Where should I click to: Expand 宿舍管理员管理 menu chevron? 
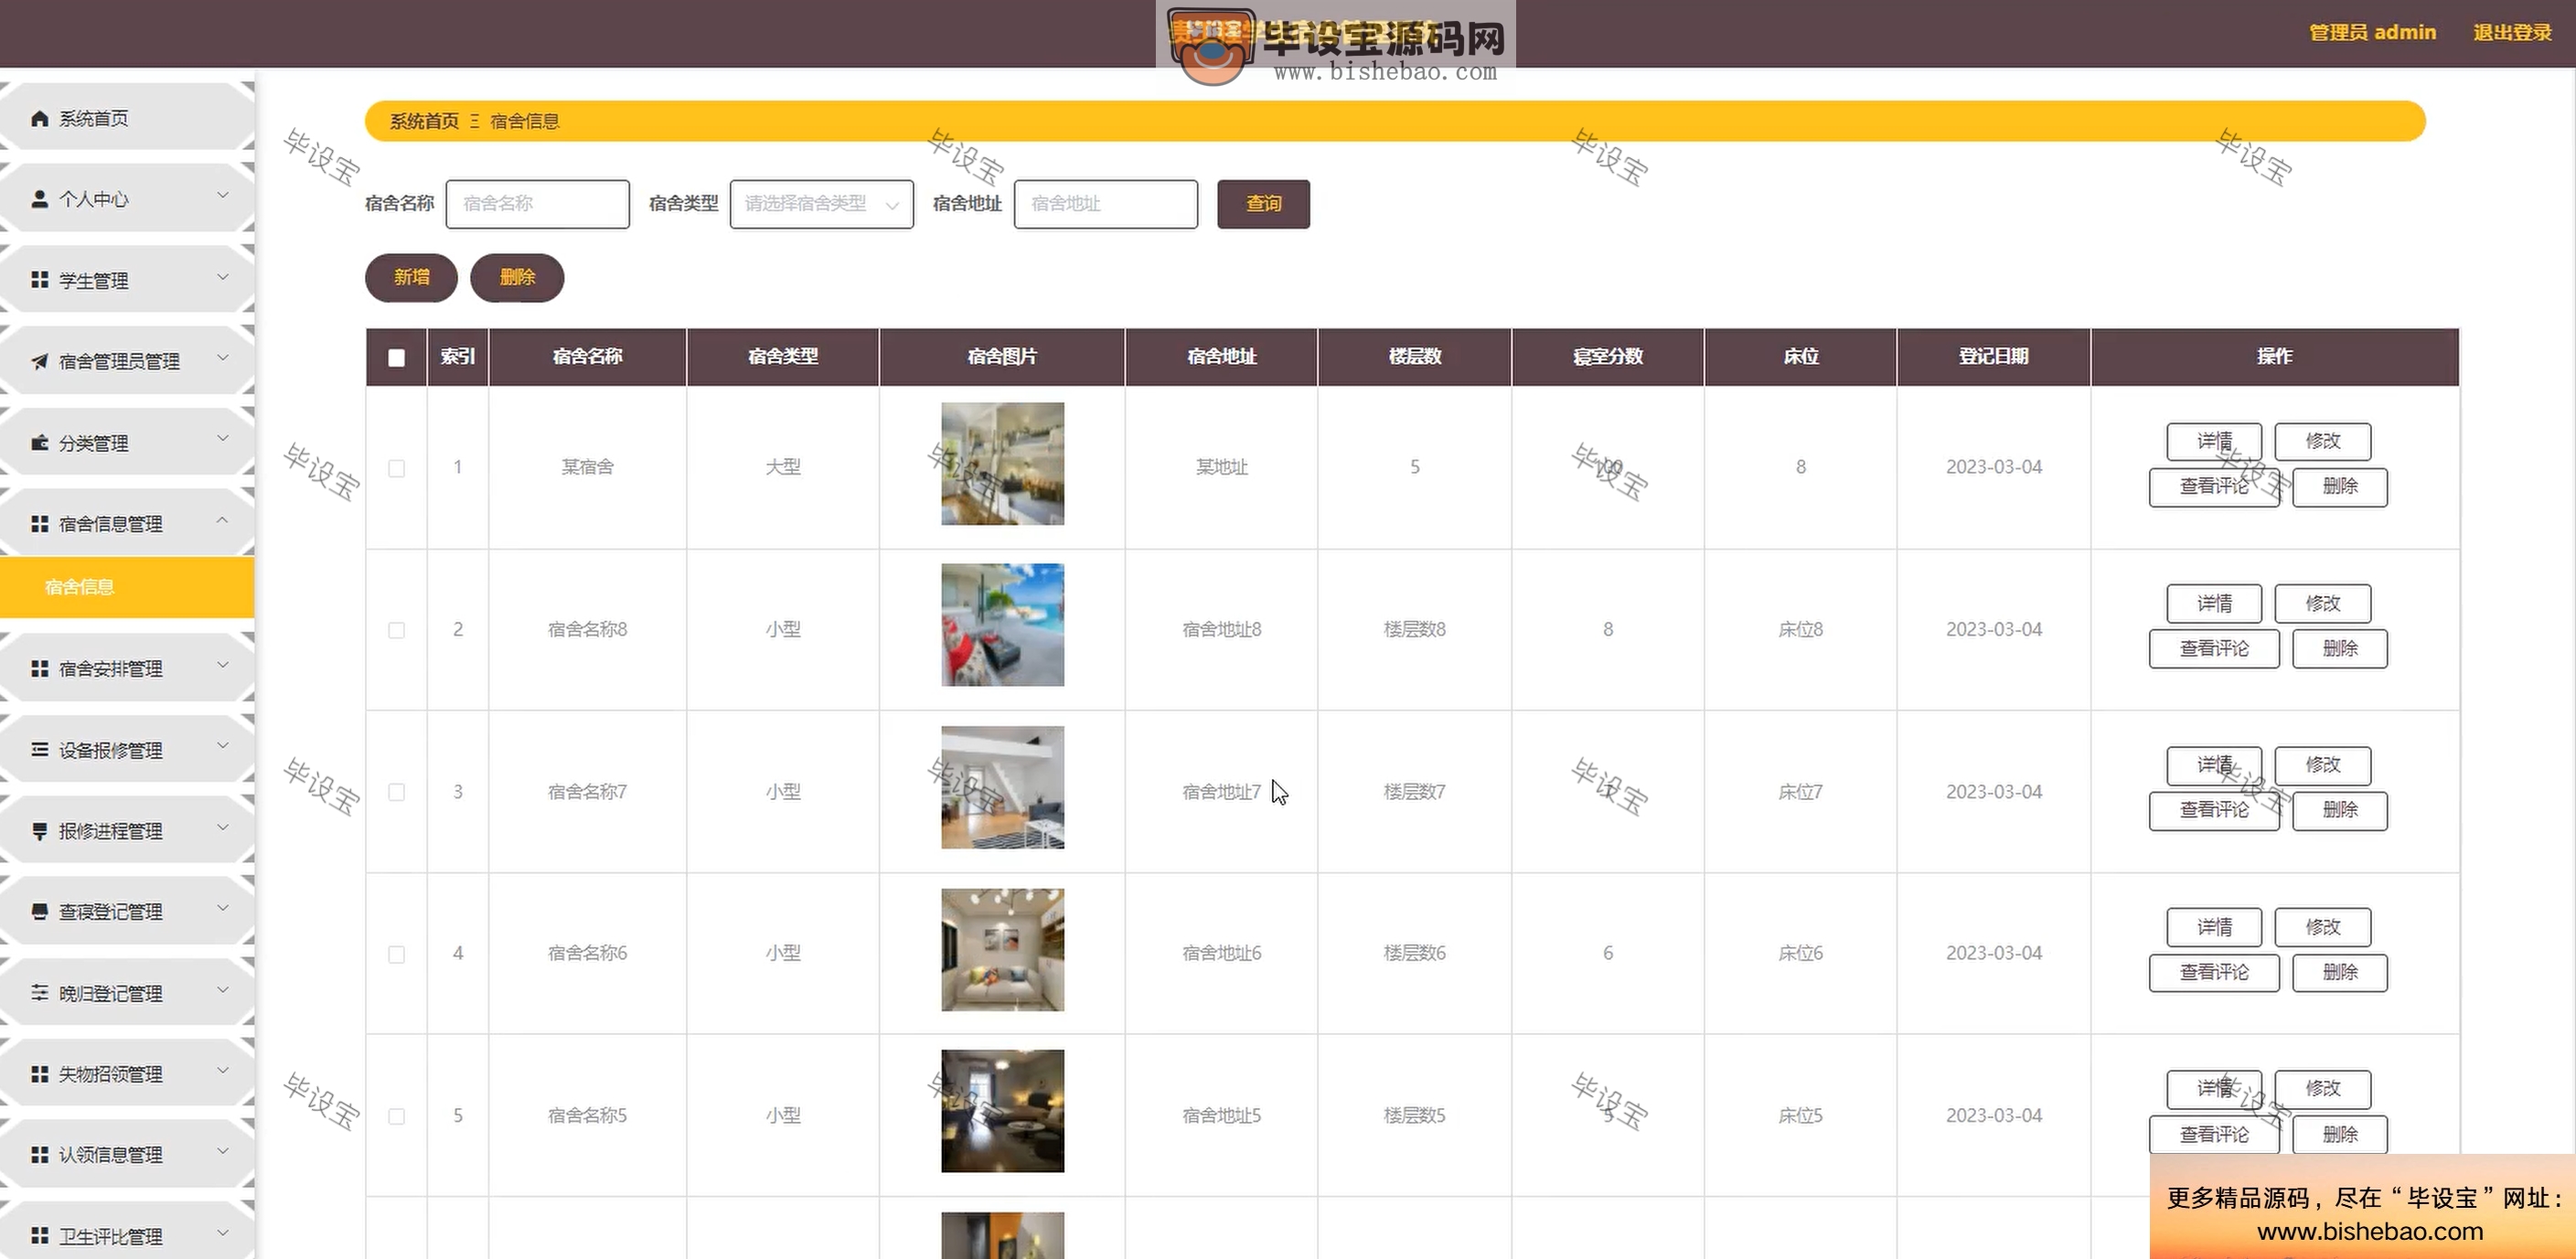[x=223, y=357]
